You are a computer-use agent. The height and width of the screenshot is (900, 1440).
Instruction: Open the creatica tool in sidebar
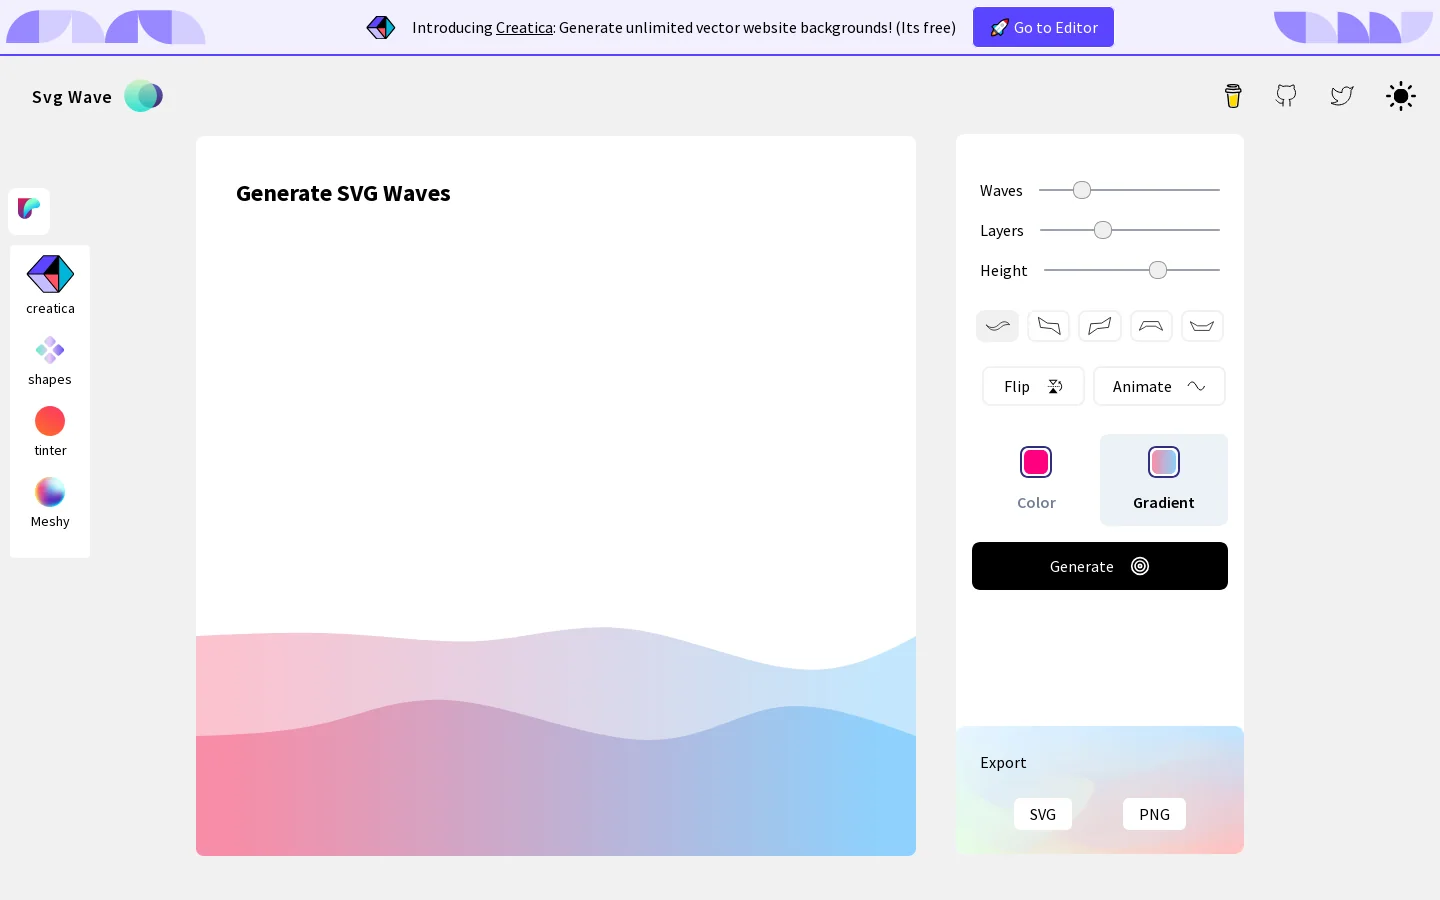click(x=50, y=285)
